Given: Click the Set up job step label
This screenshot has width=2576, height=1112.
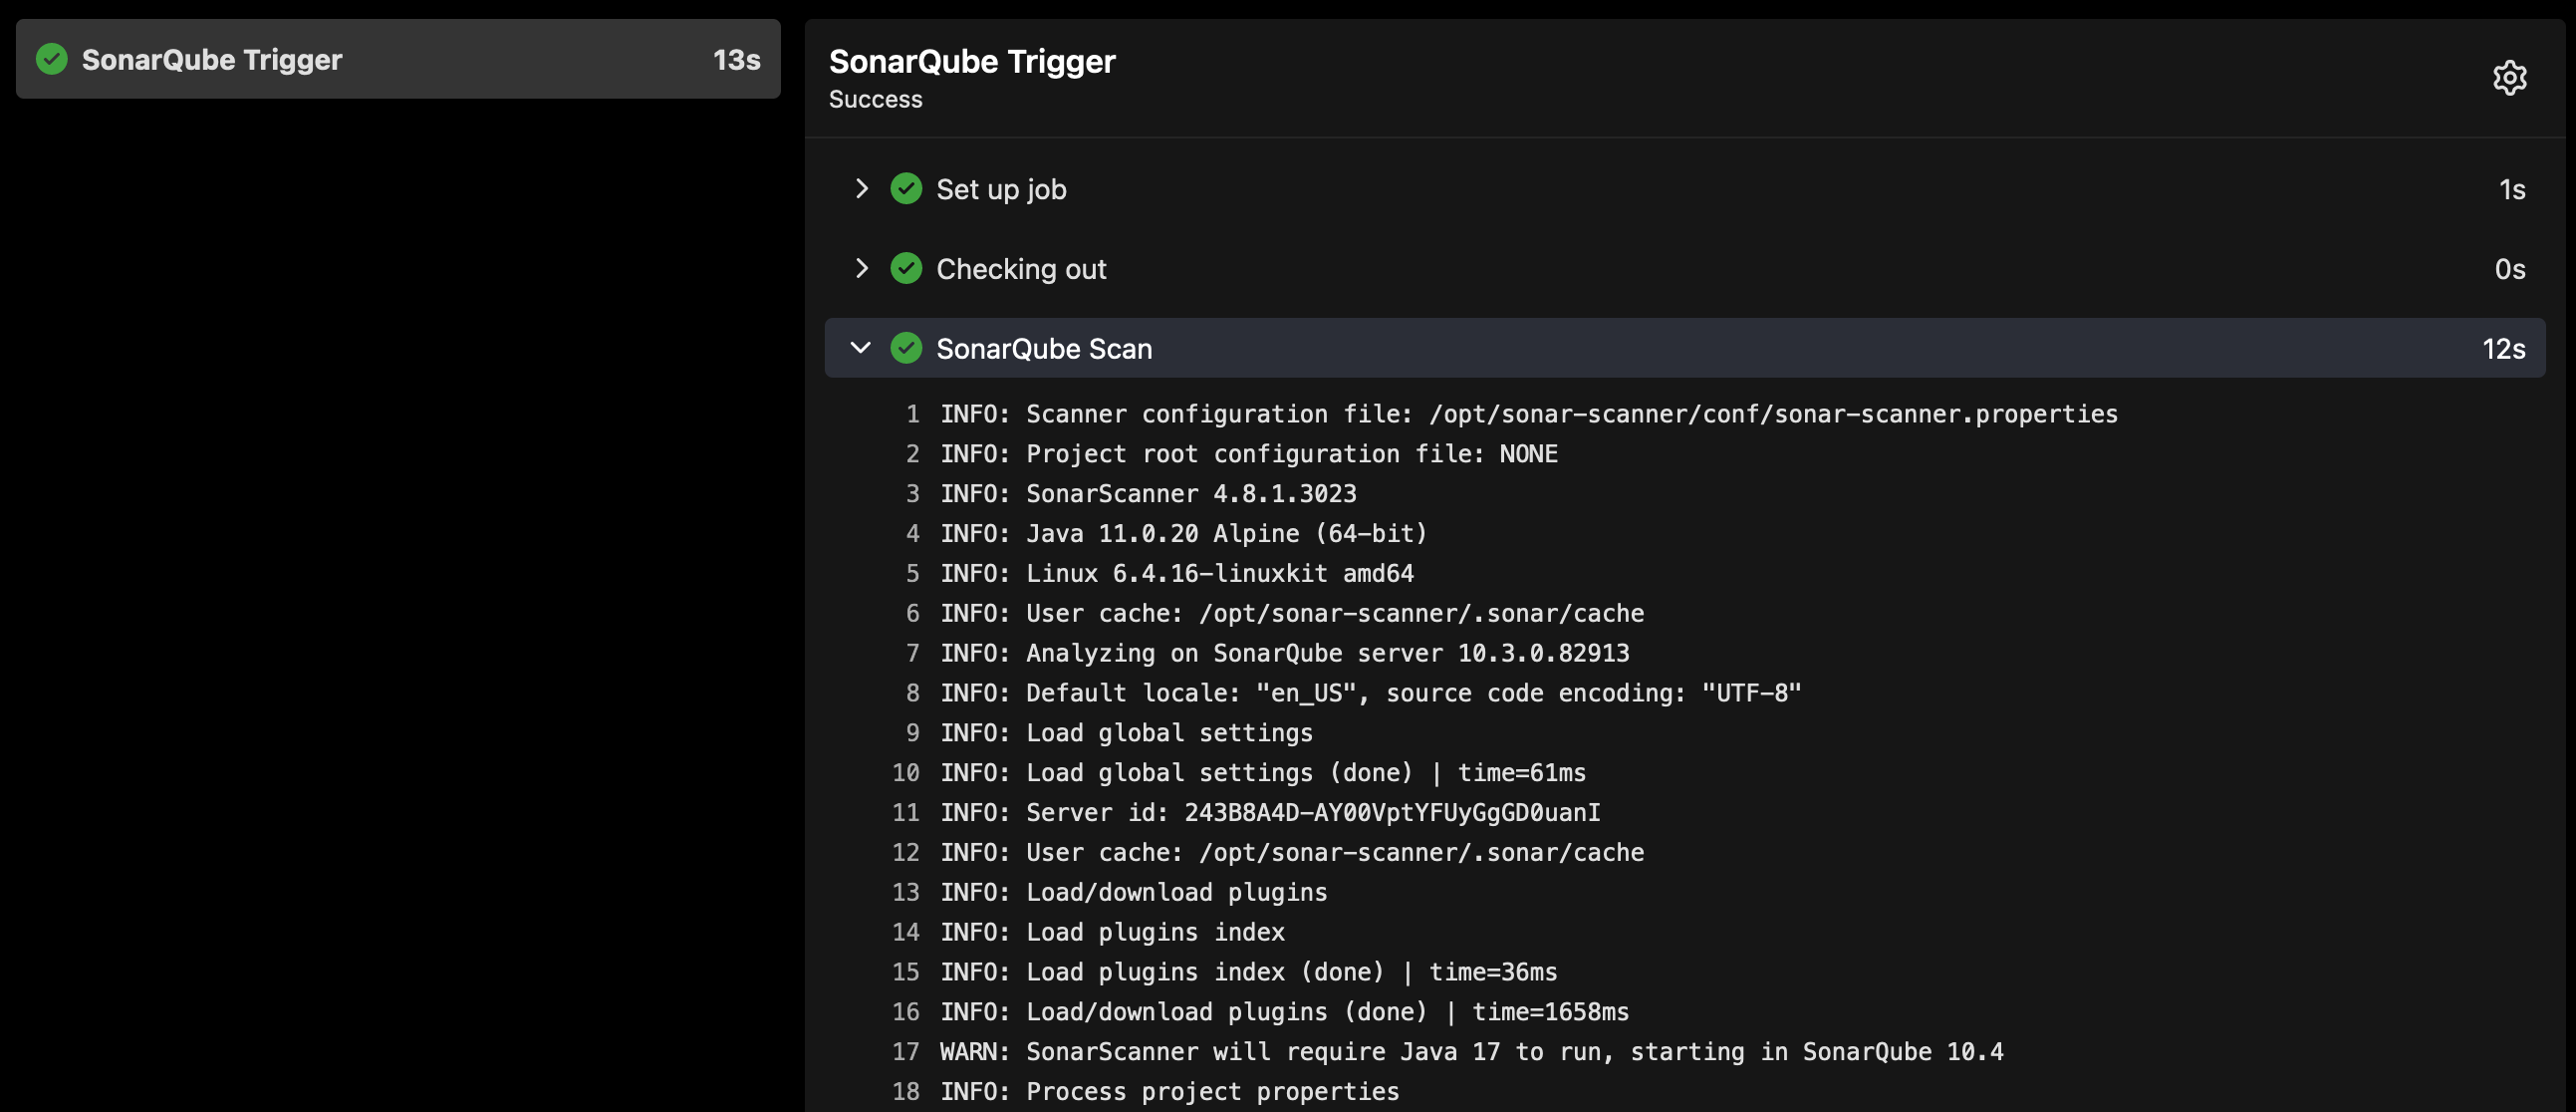Looking at the screenshot, I should [1001, 189].
